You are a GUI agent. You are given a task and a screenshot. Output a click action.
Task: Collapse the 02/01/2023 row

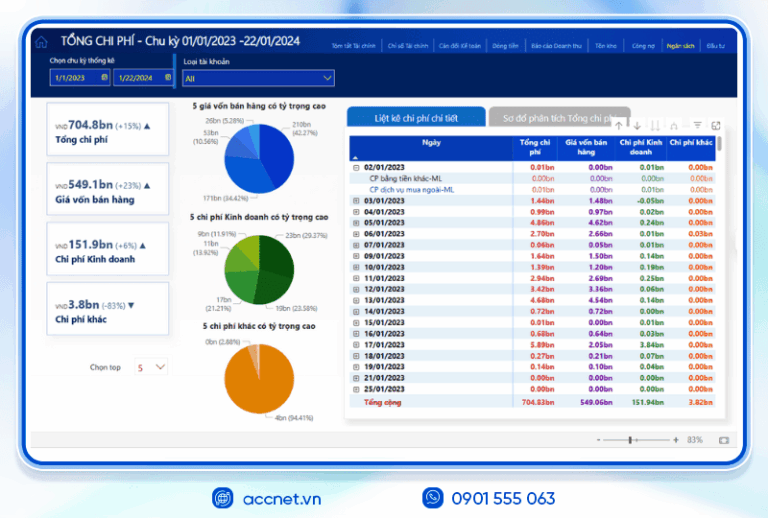coord(356,168)
